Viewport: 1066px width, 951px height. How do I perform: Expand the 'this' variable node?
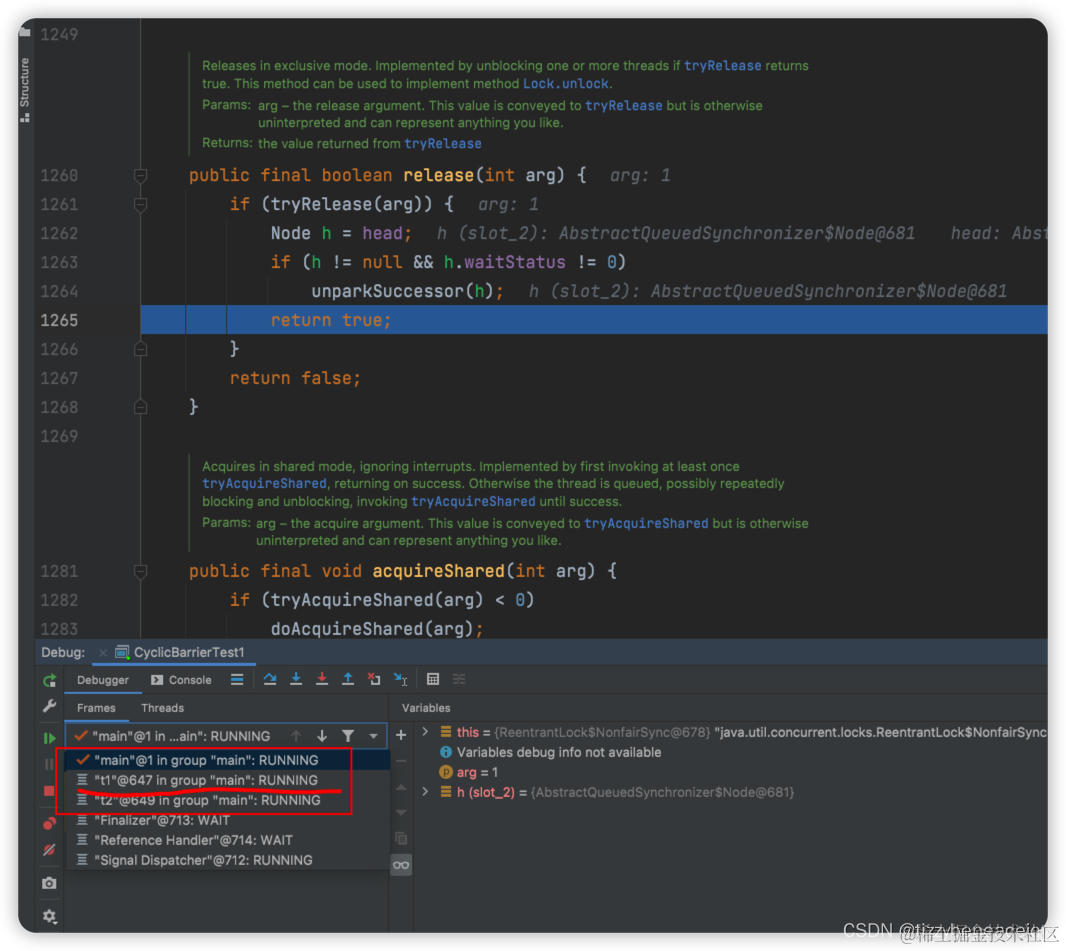pyautogui.click(x=426, y=732)
